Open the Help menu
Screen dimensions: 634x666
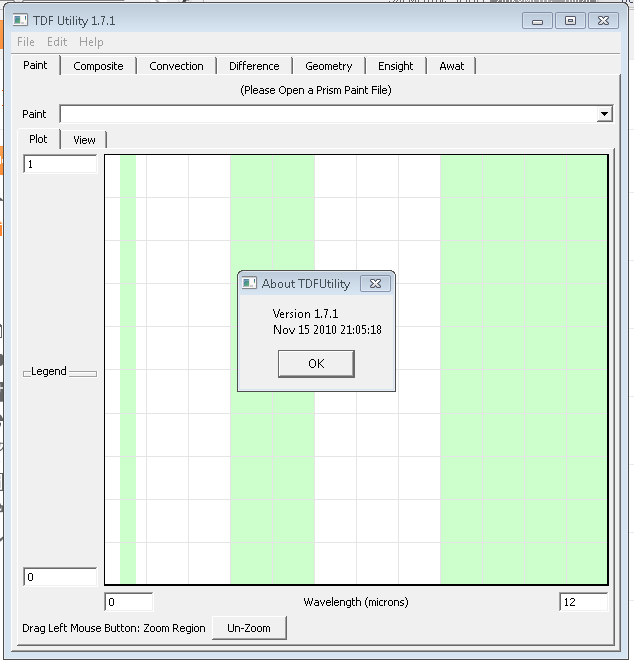pos(91,42)
